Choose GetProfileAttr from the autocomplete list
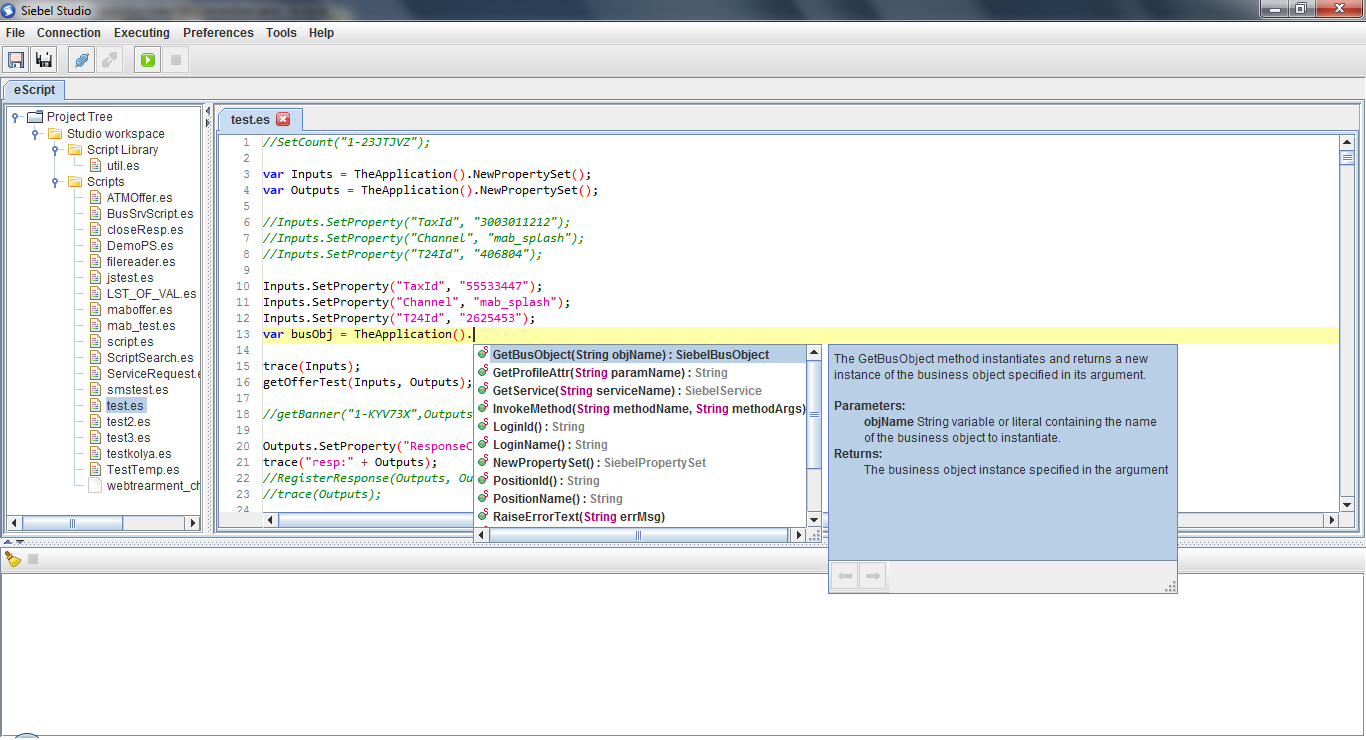 (641, 372)
